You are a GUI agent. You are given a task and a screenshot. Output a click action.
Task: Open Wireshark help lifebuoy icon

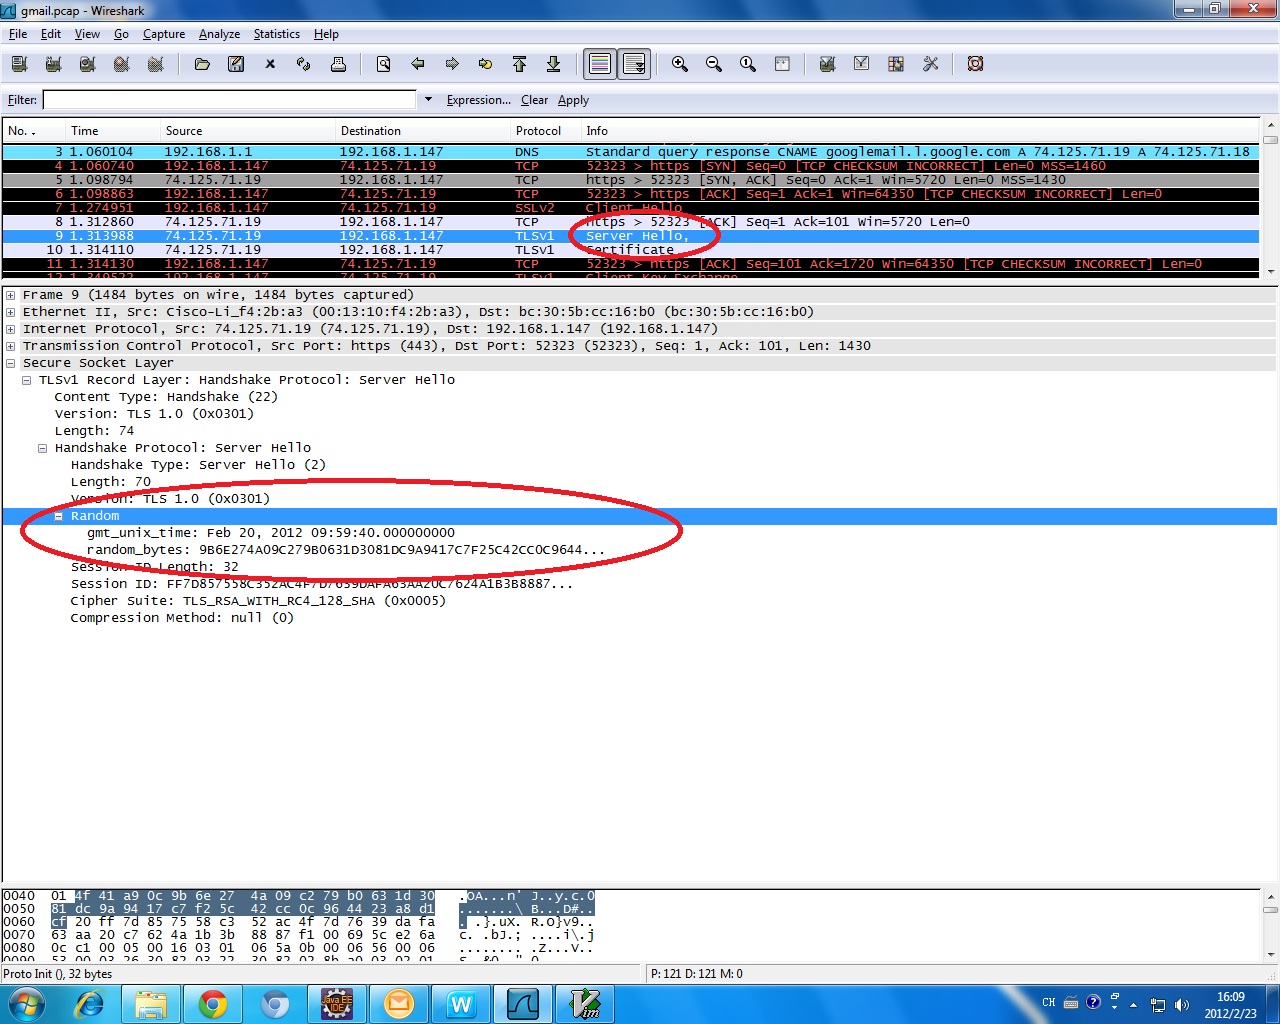(x=975, y=64)
